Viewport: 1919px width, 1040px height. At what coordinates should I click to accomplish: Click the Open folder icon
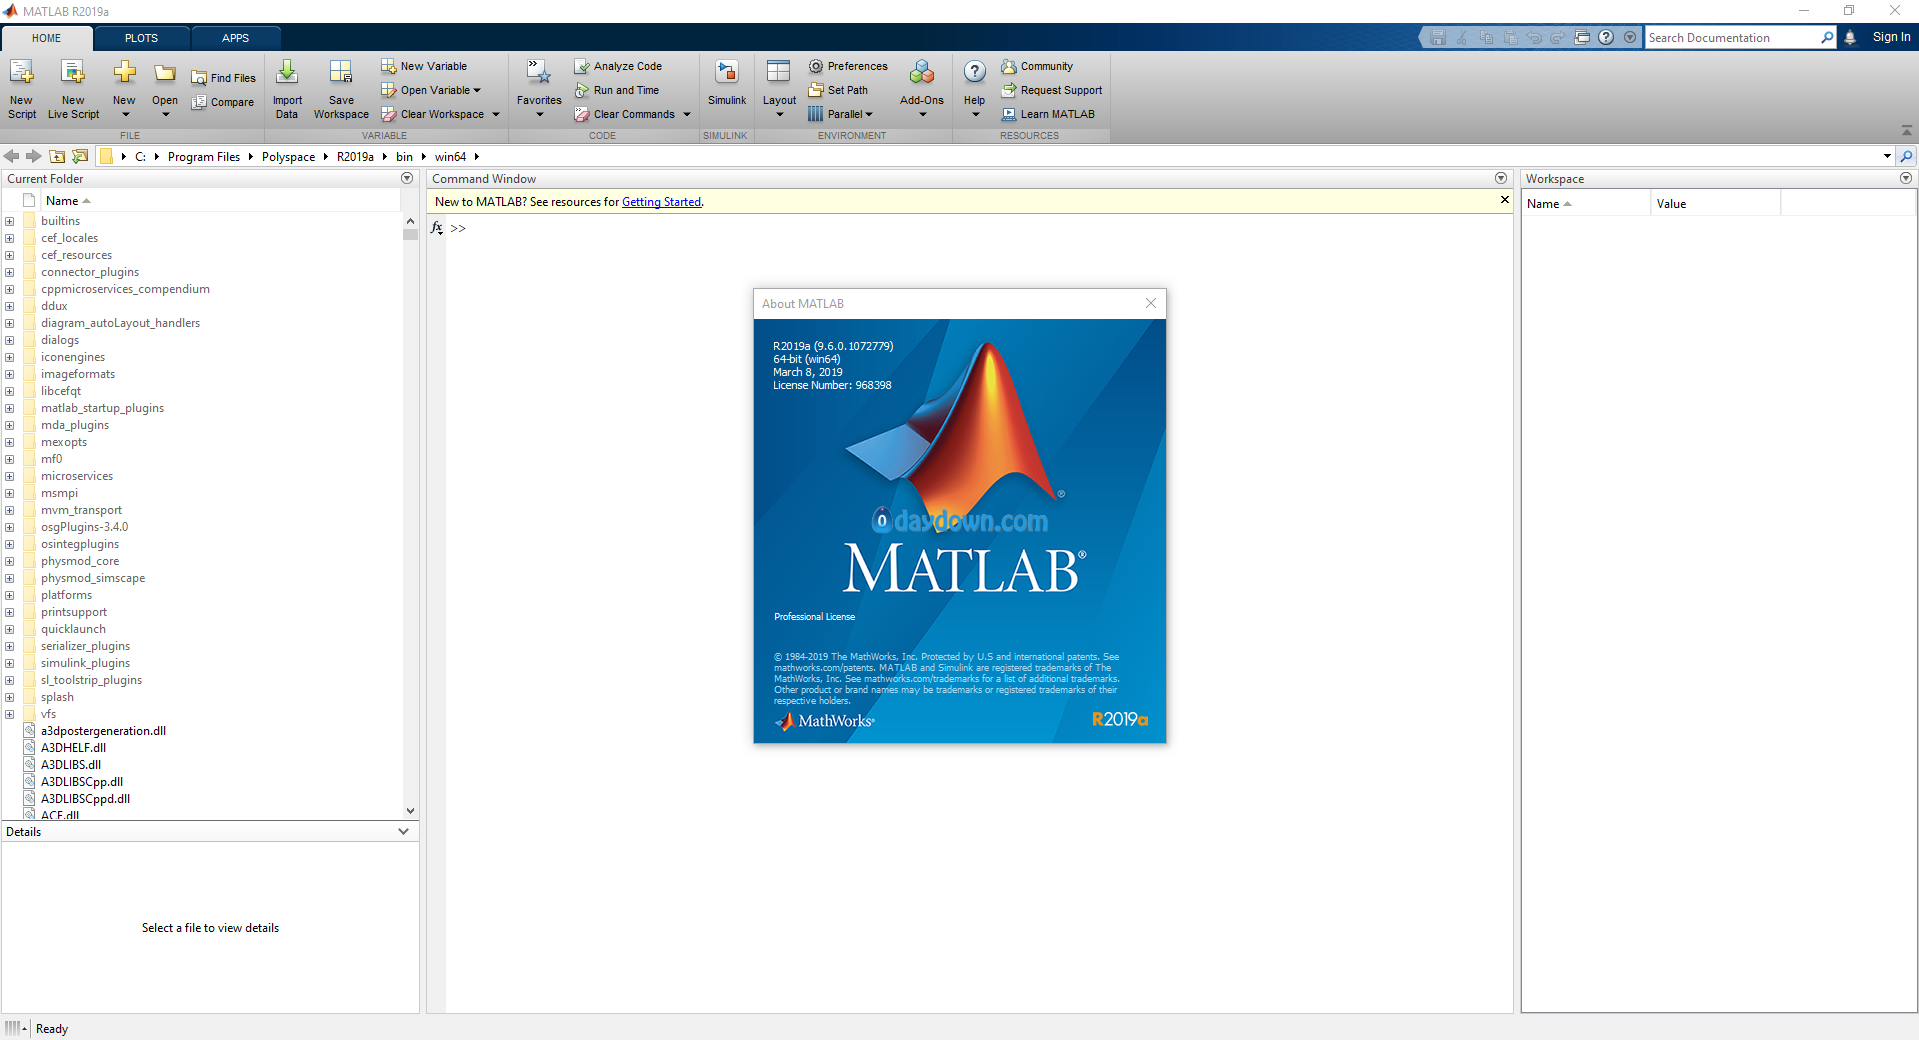[x=165, y=74]
